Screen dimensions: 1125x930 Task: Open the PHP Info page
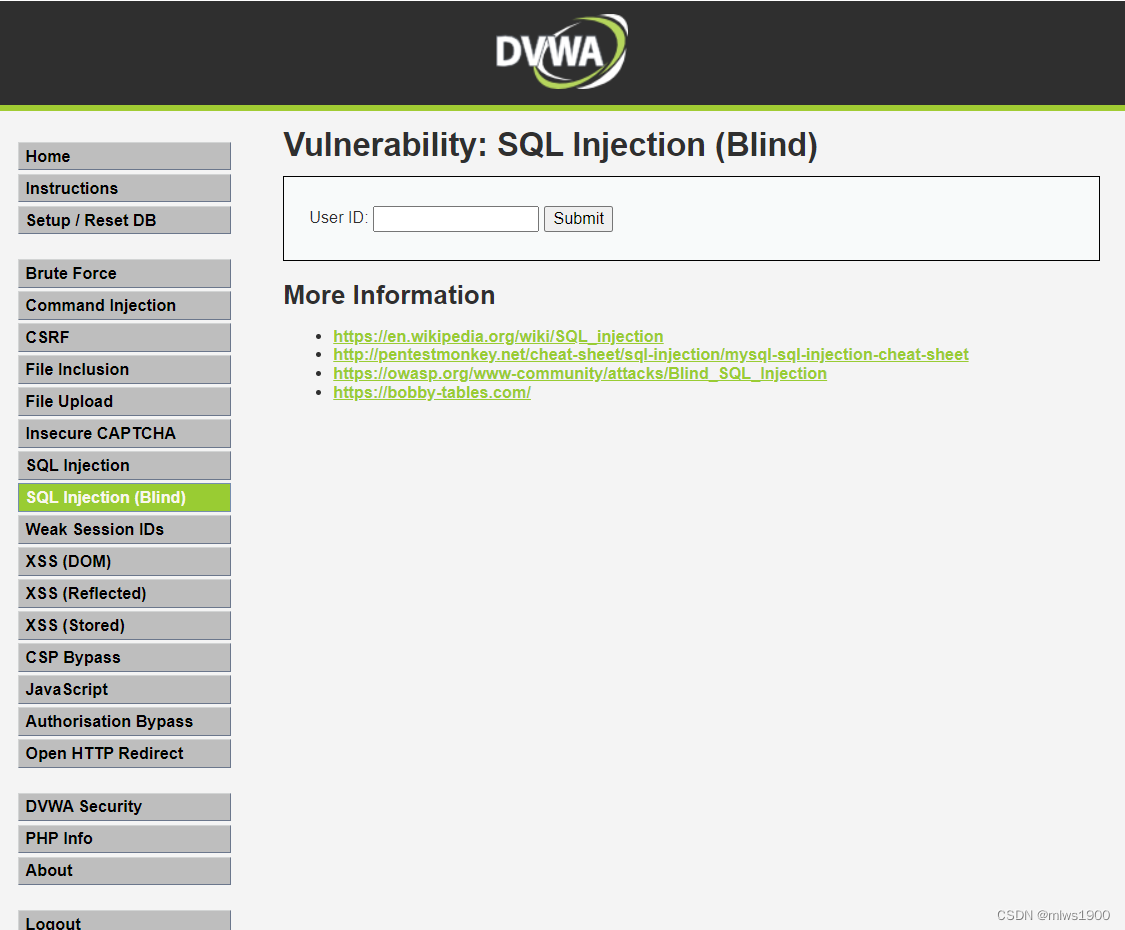pos(124,839)
